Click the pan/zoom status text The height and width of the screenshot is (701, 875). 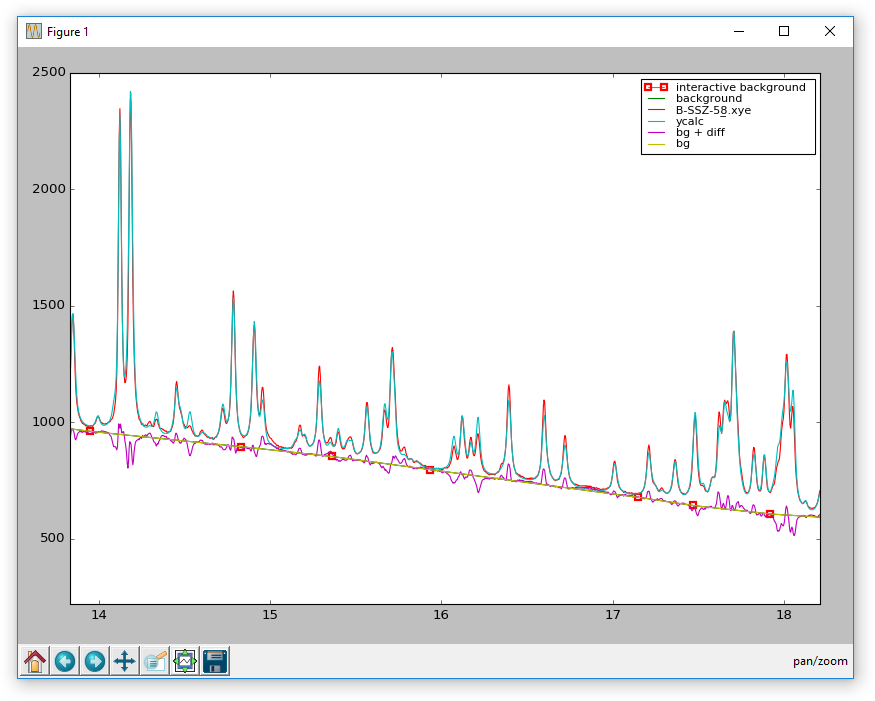point(820,661)
